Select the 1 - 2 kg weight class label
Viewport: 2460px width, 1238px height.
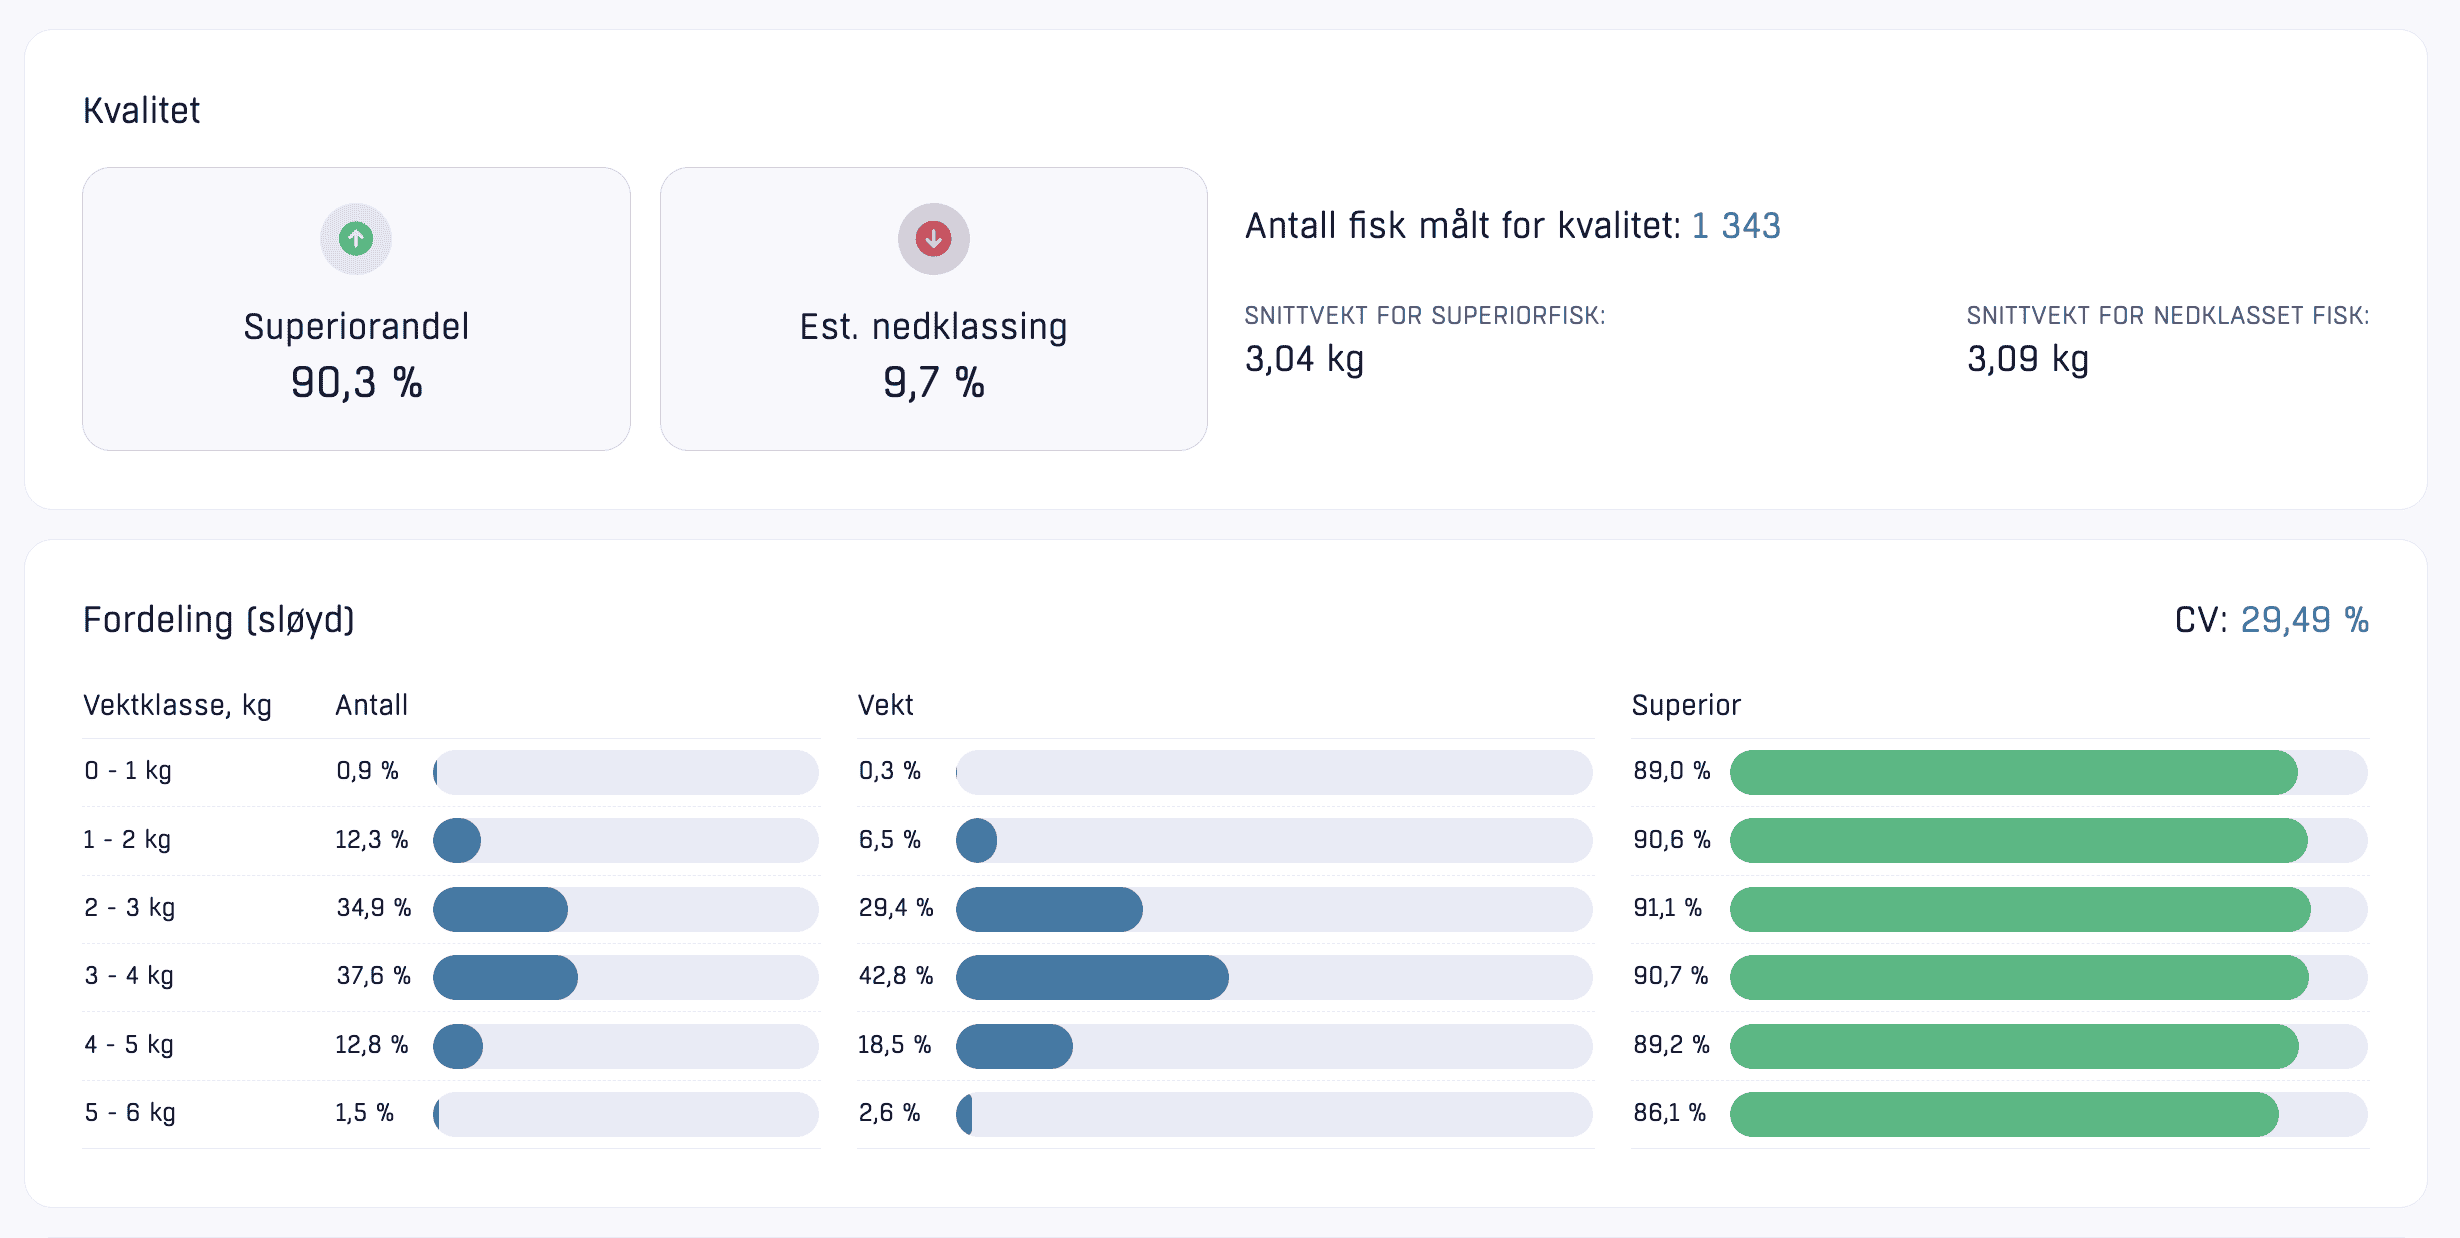(127, 840)
